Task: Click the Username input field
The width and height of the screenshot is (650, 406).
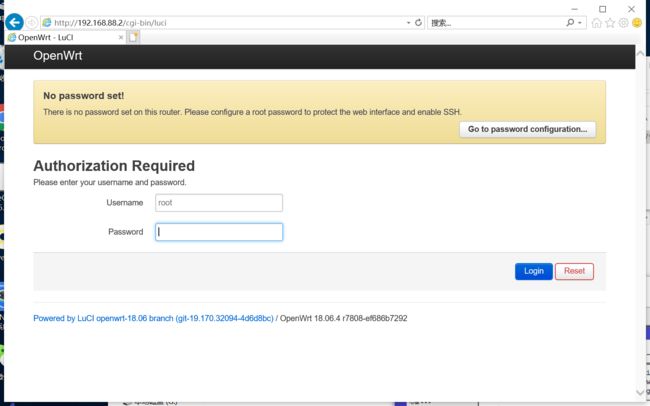Action: click(219, 203)
